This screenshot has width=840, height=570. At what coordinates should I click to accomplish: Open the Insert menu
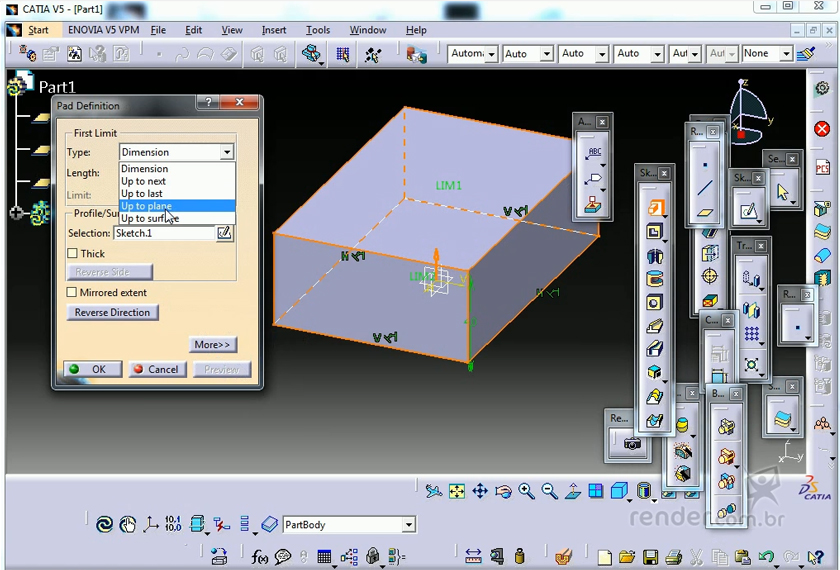(274, 30)
